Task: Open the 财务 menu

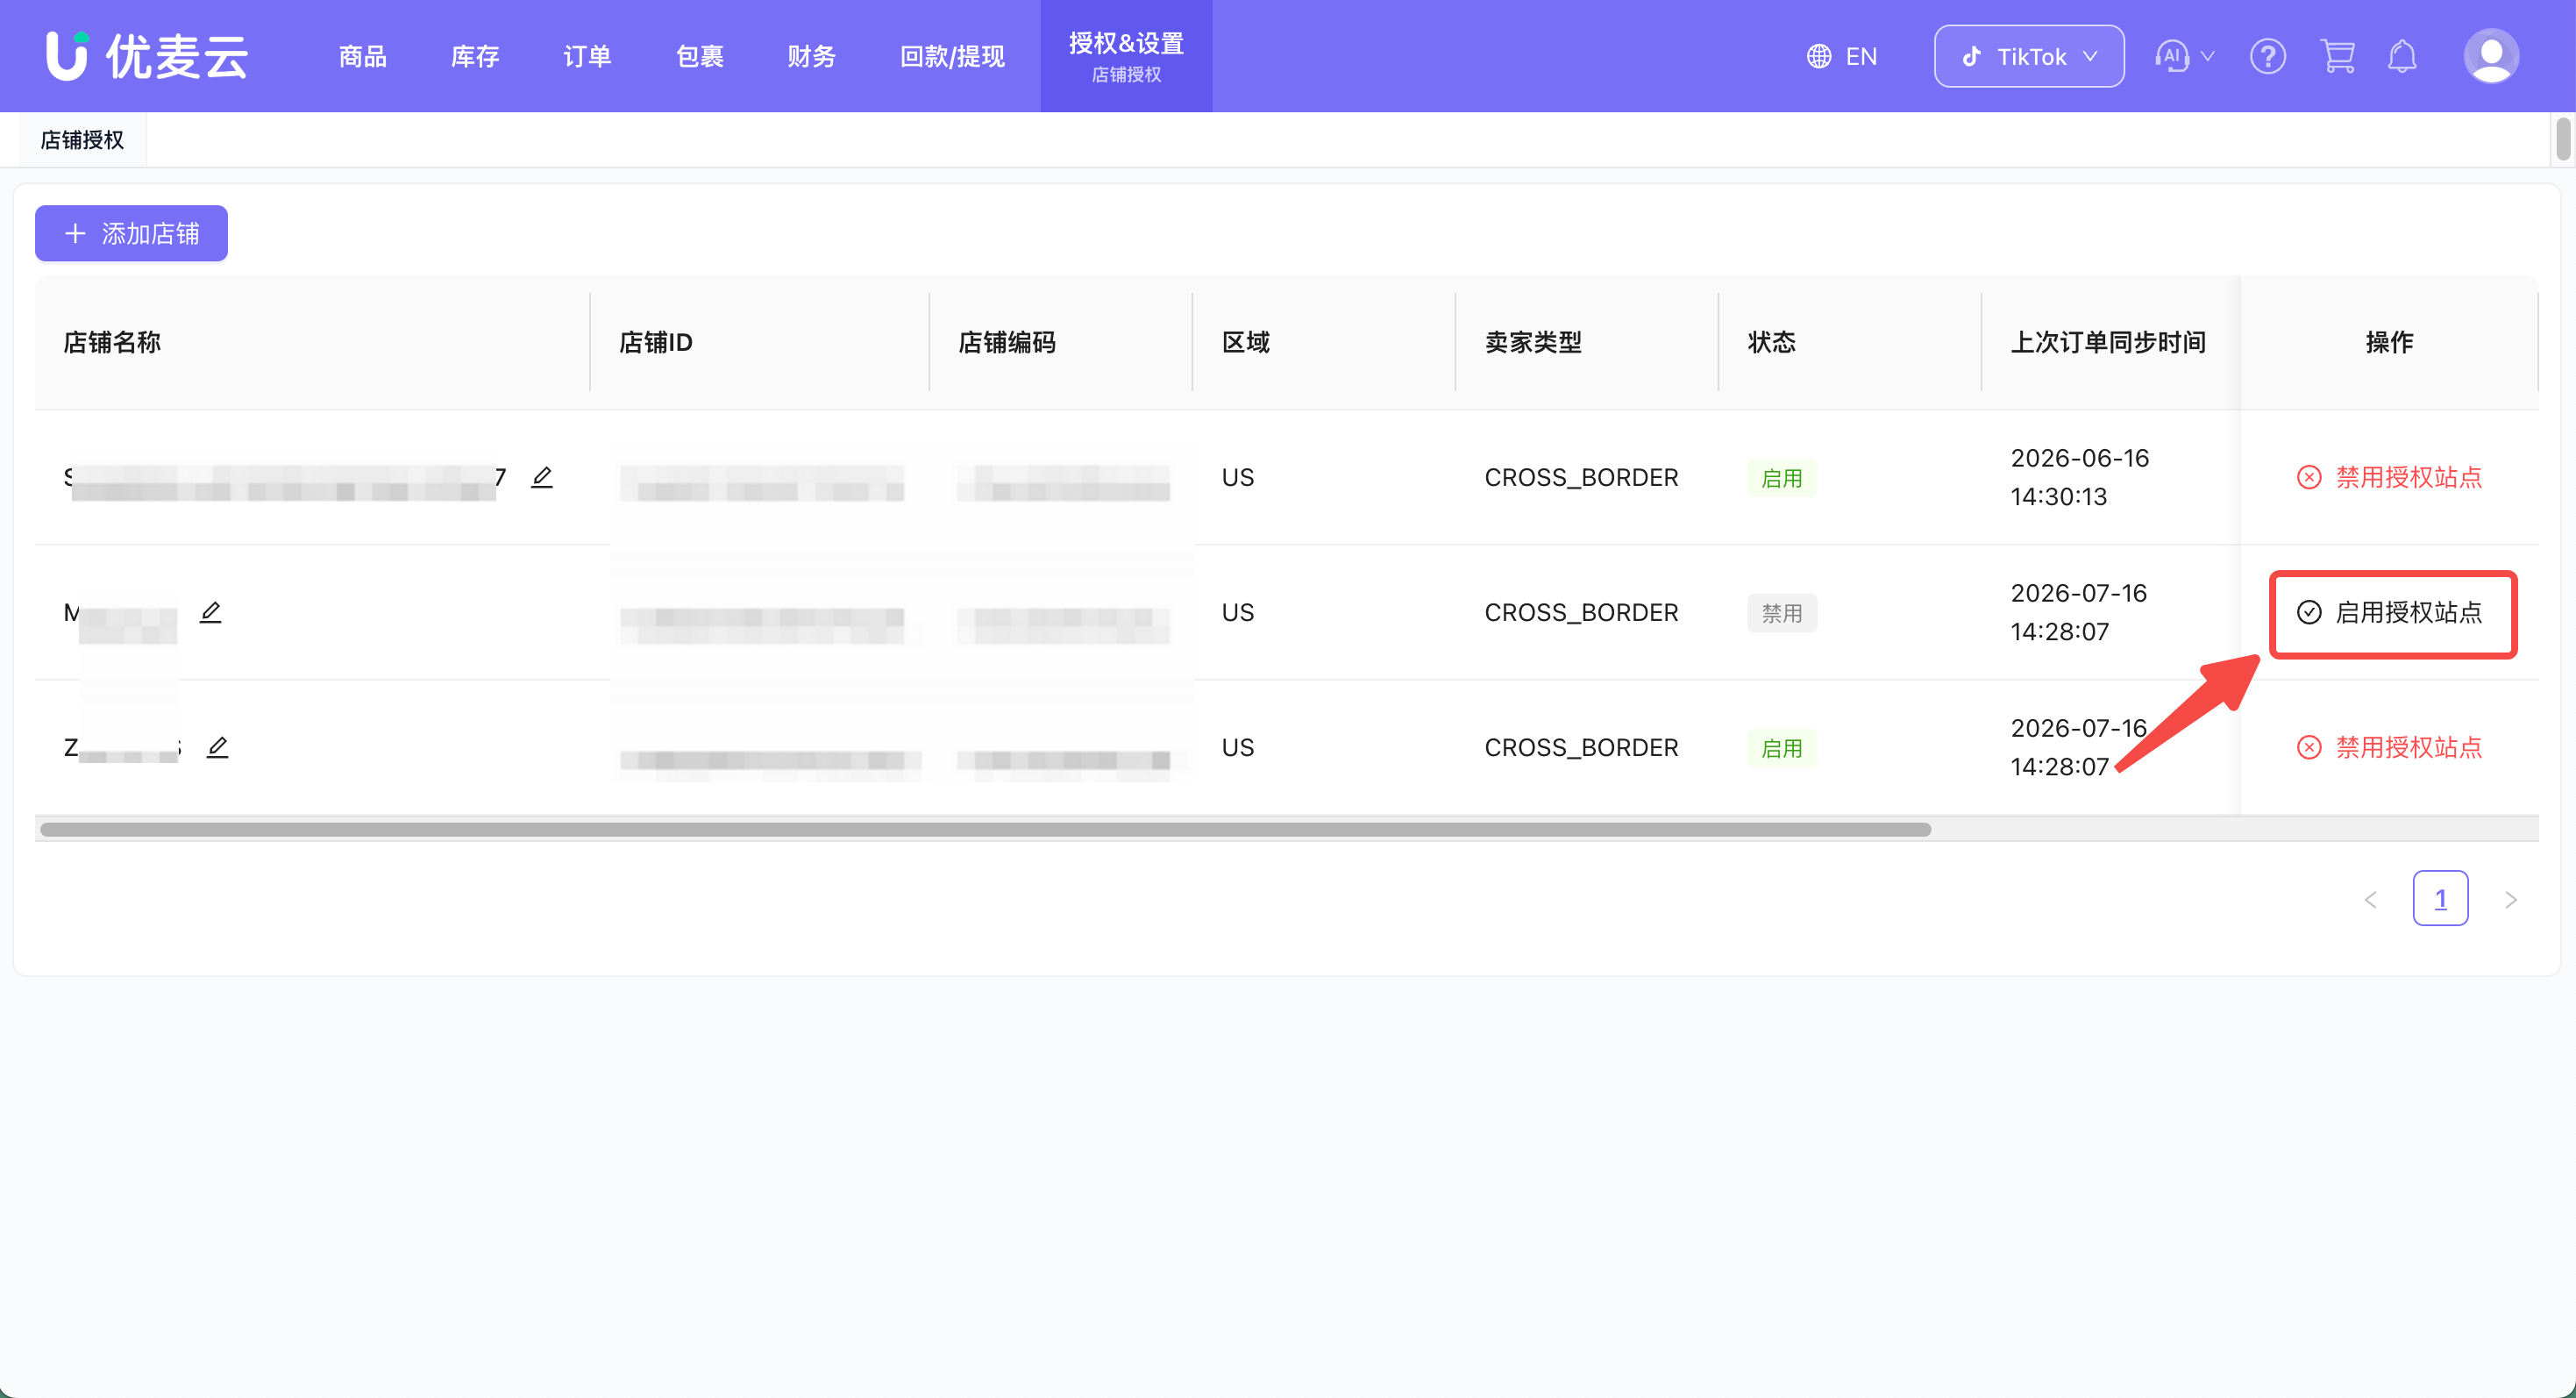Action: coord(811,56)
